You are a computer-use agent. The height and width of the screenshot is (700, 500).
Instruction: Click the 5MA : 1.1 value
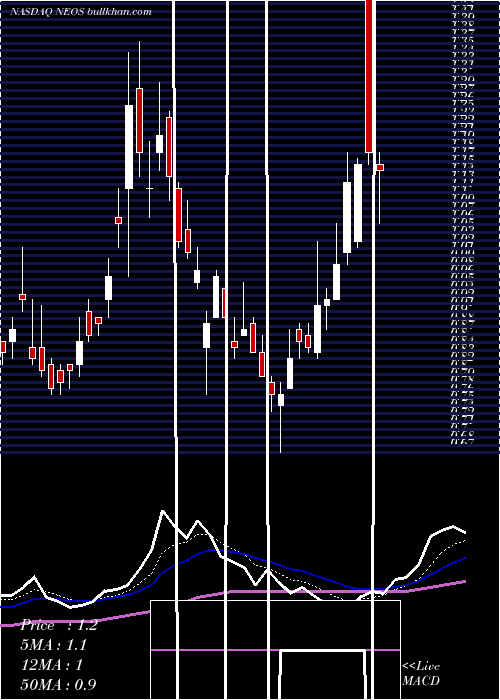[54, 645]
